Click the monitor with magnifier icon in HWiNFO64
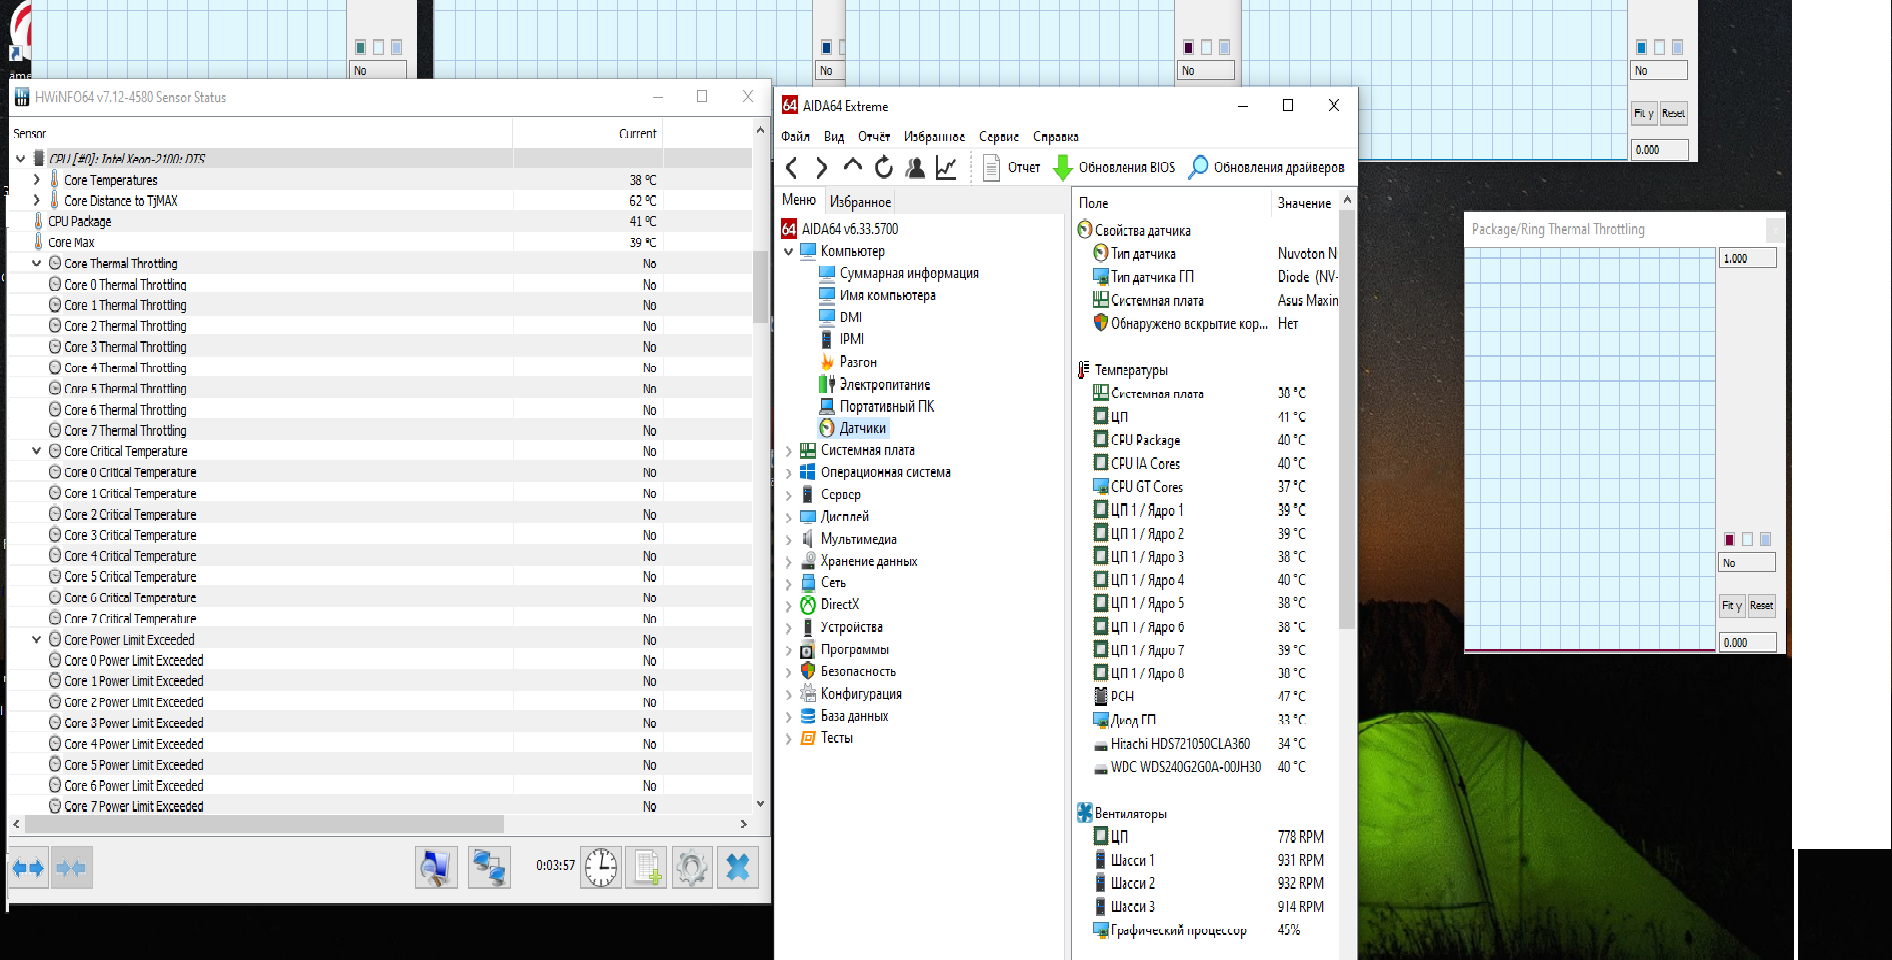The width and height of the screenshot is (1892, 960). (436, 868)
